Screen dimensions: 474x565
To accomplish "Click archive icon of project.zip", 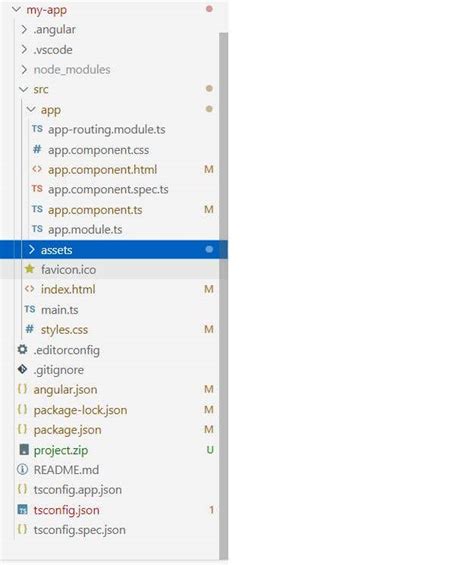I will pyautogui.click(x=24, y=449).
